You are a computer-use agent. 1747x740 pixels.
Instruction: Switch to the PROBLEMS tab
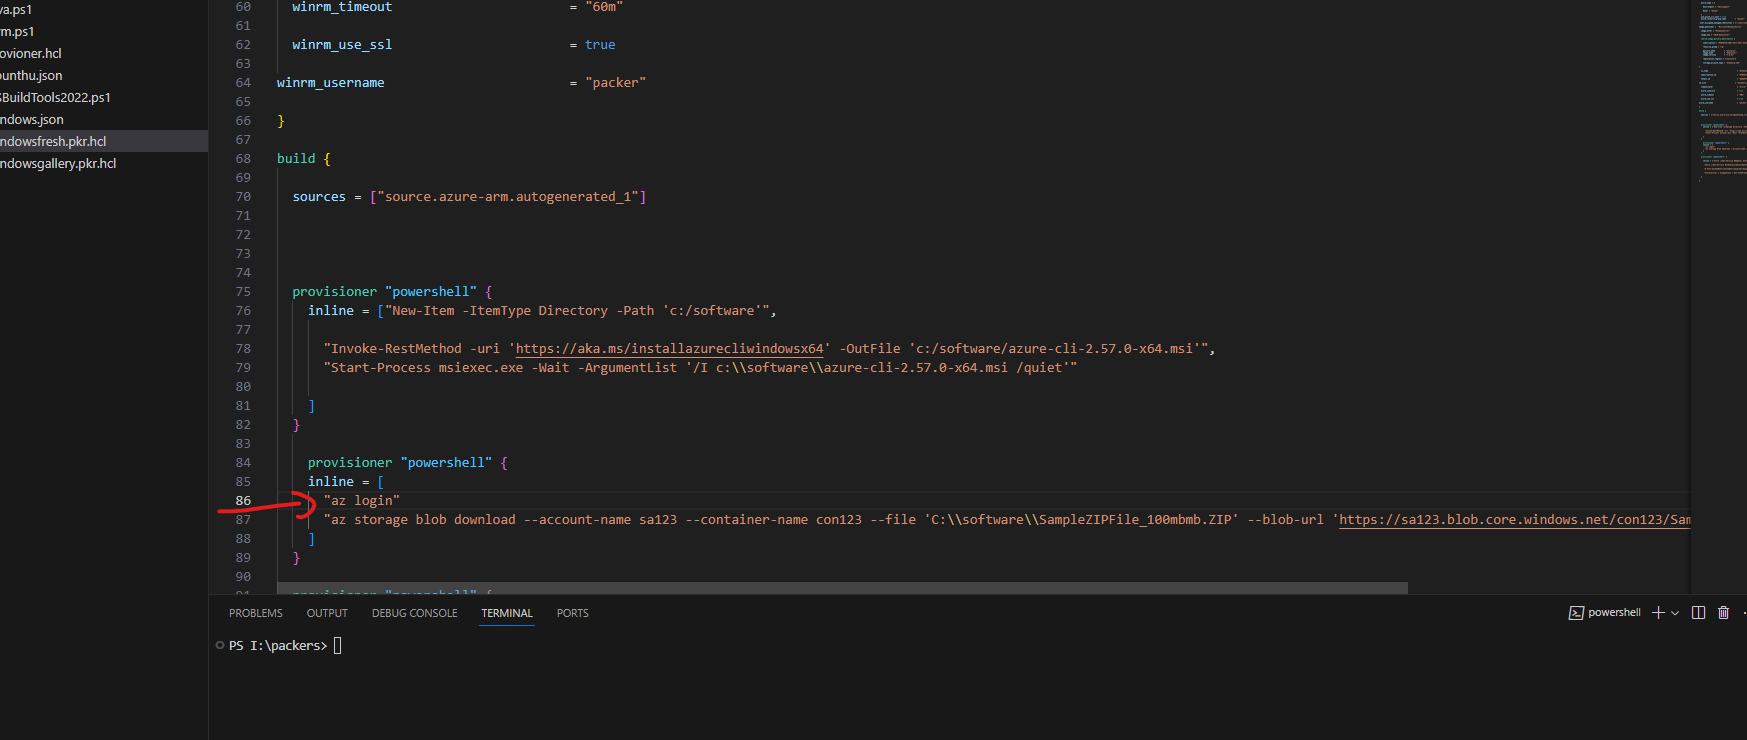pos(256,613)
